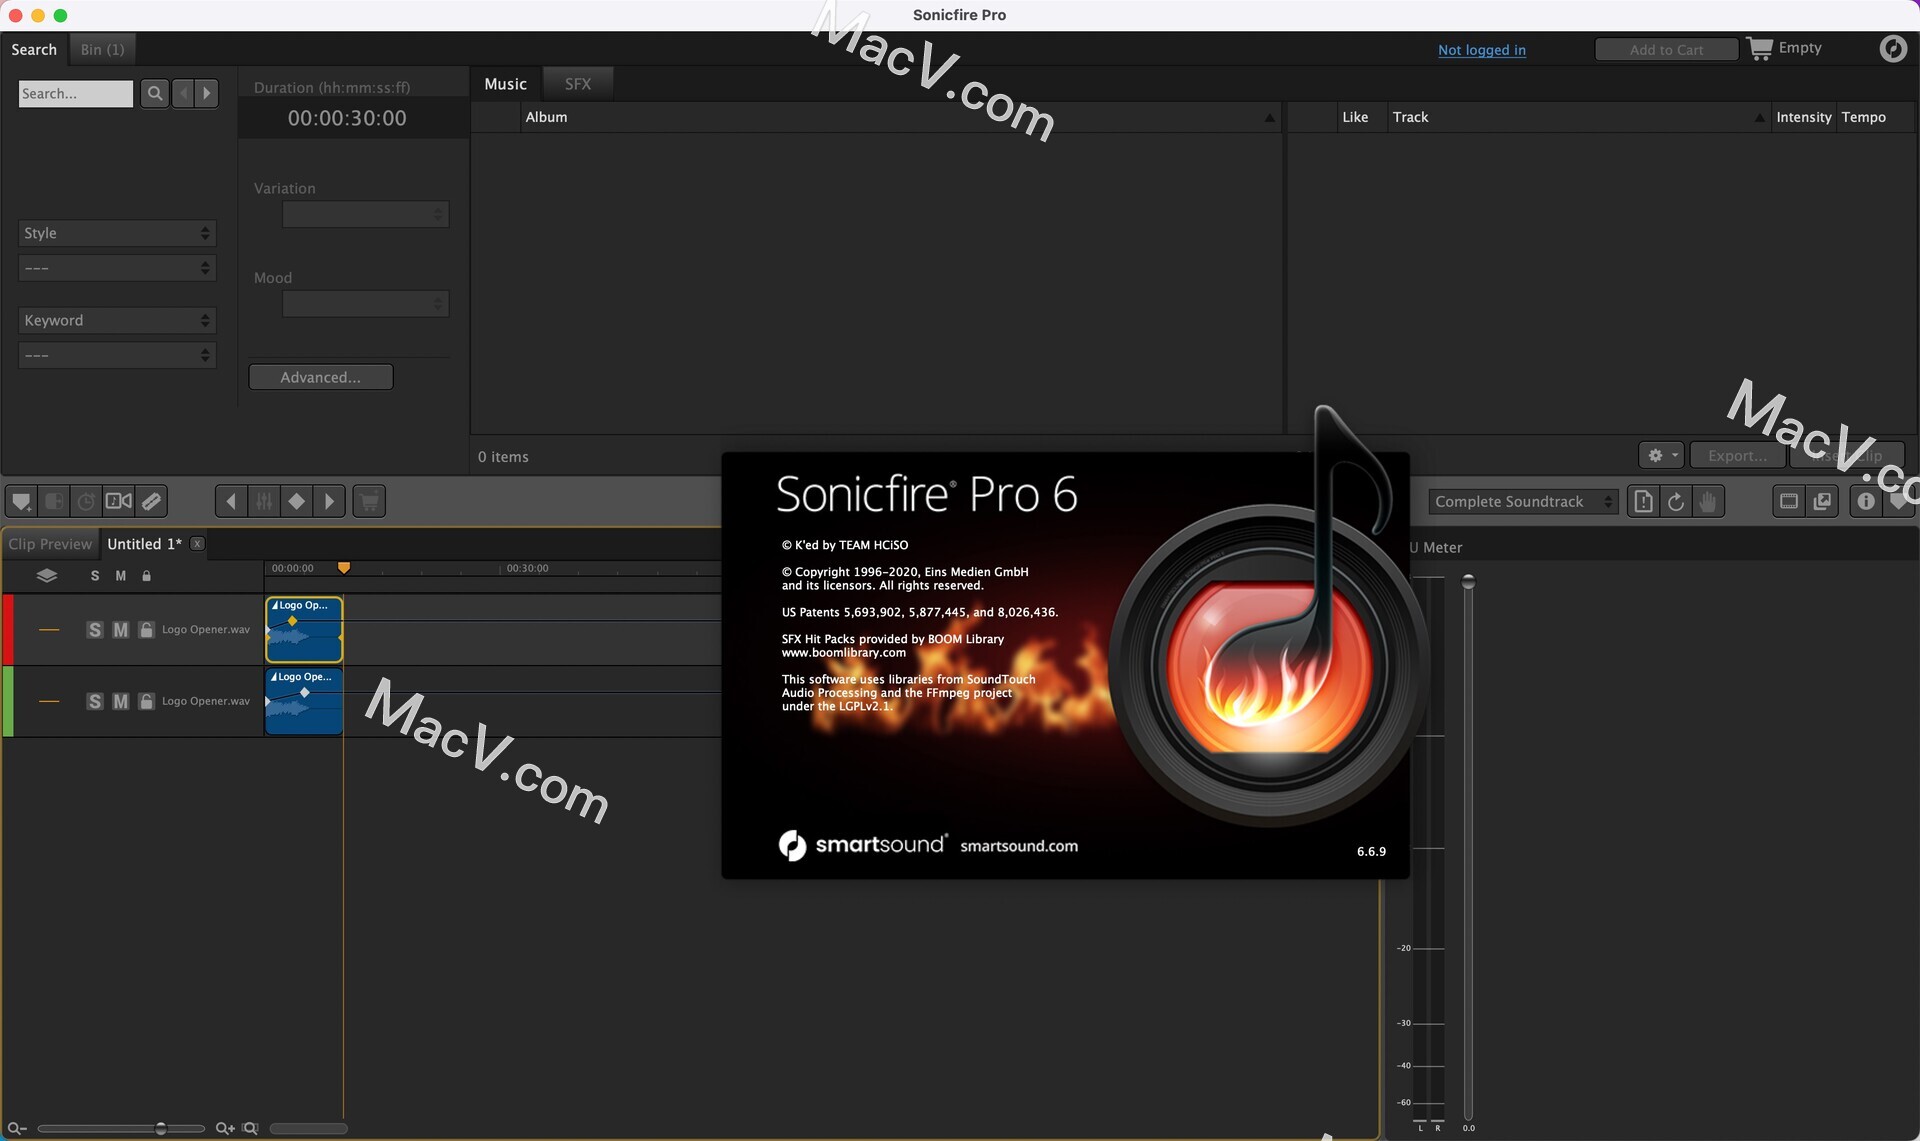Click the S header to solo all tracks
Image resolution: width=1920 pixels, height=1141 pixels.
95,576
